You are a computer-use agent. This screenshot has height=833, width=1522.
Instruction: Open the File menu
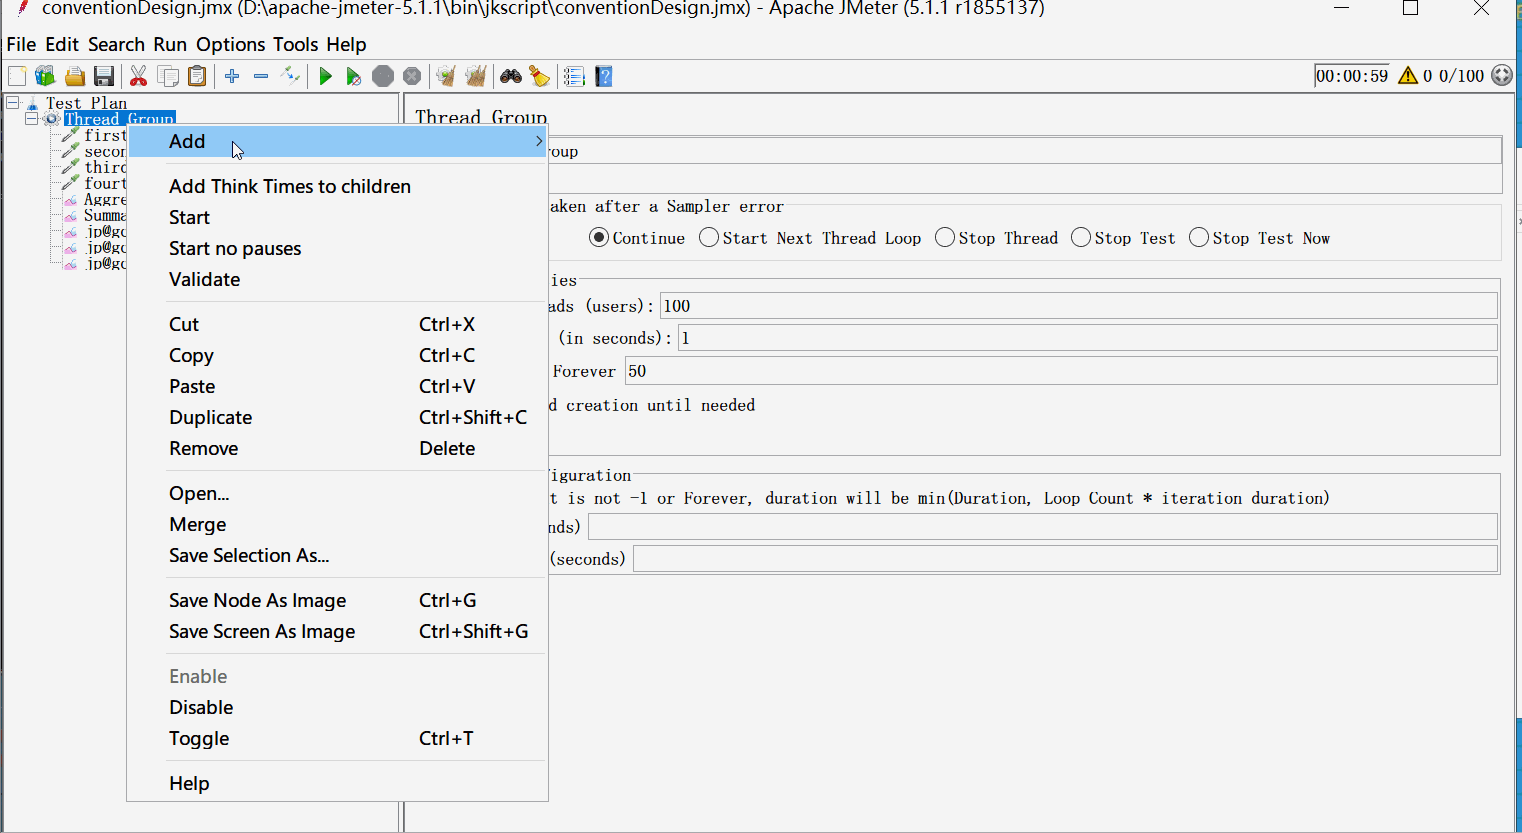(x=21, y=44)
